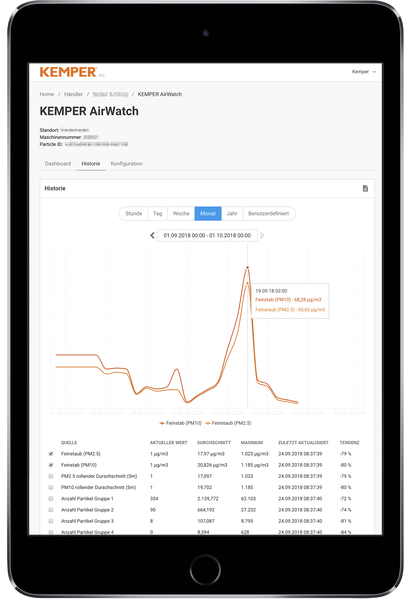Toggle Feinstab (PM10) legend marker
This screenshot has width=413, height=600.
(162, 423)
